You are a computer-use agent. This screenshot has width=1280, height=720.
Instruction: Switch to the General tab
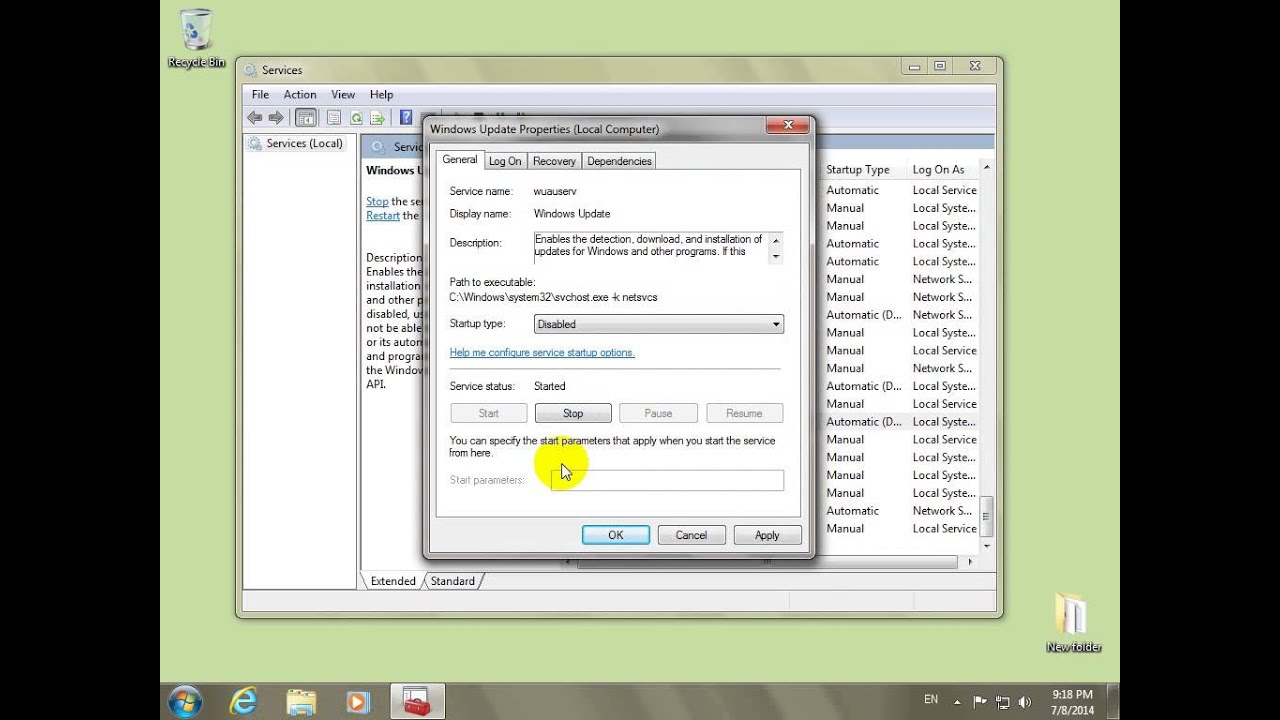coord(460,159)
